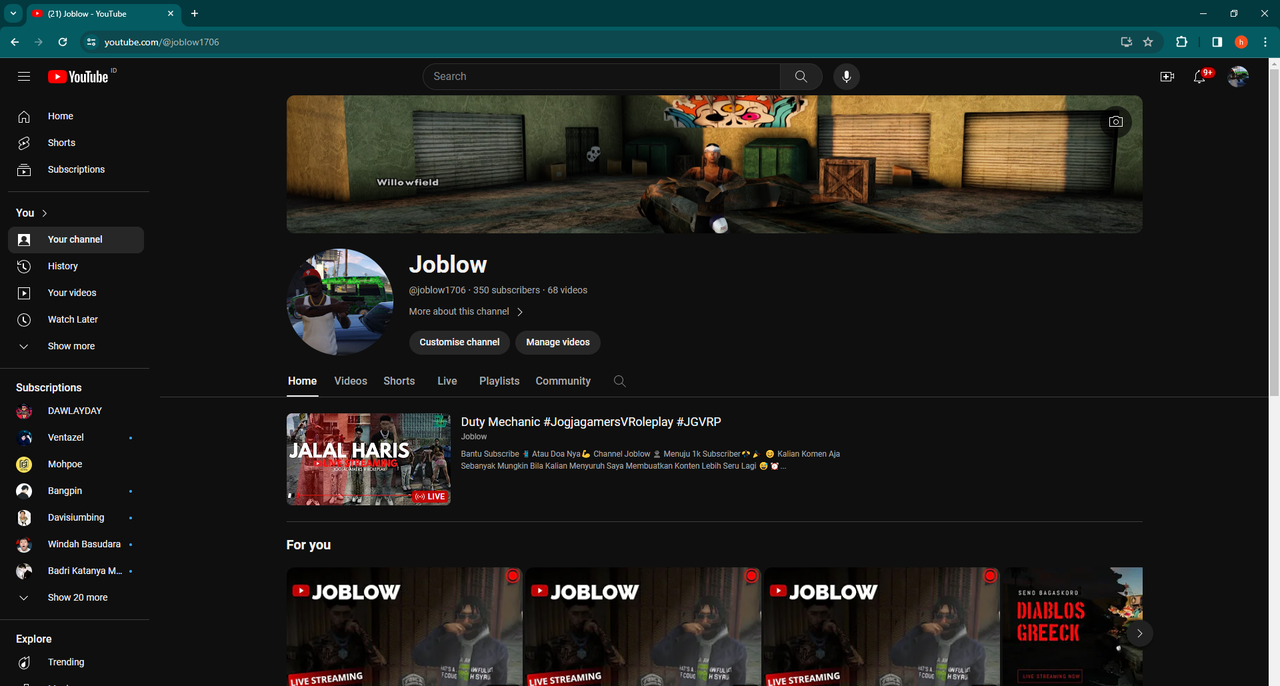Click install/cast icon in address bar

tap(1126, 42)
